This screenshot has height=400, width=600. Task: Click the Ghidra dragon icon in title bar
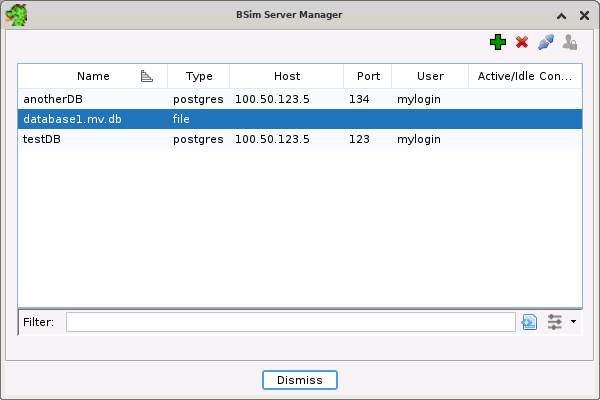pyautogui.click(x=17, y=15)
